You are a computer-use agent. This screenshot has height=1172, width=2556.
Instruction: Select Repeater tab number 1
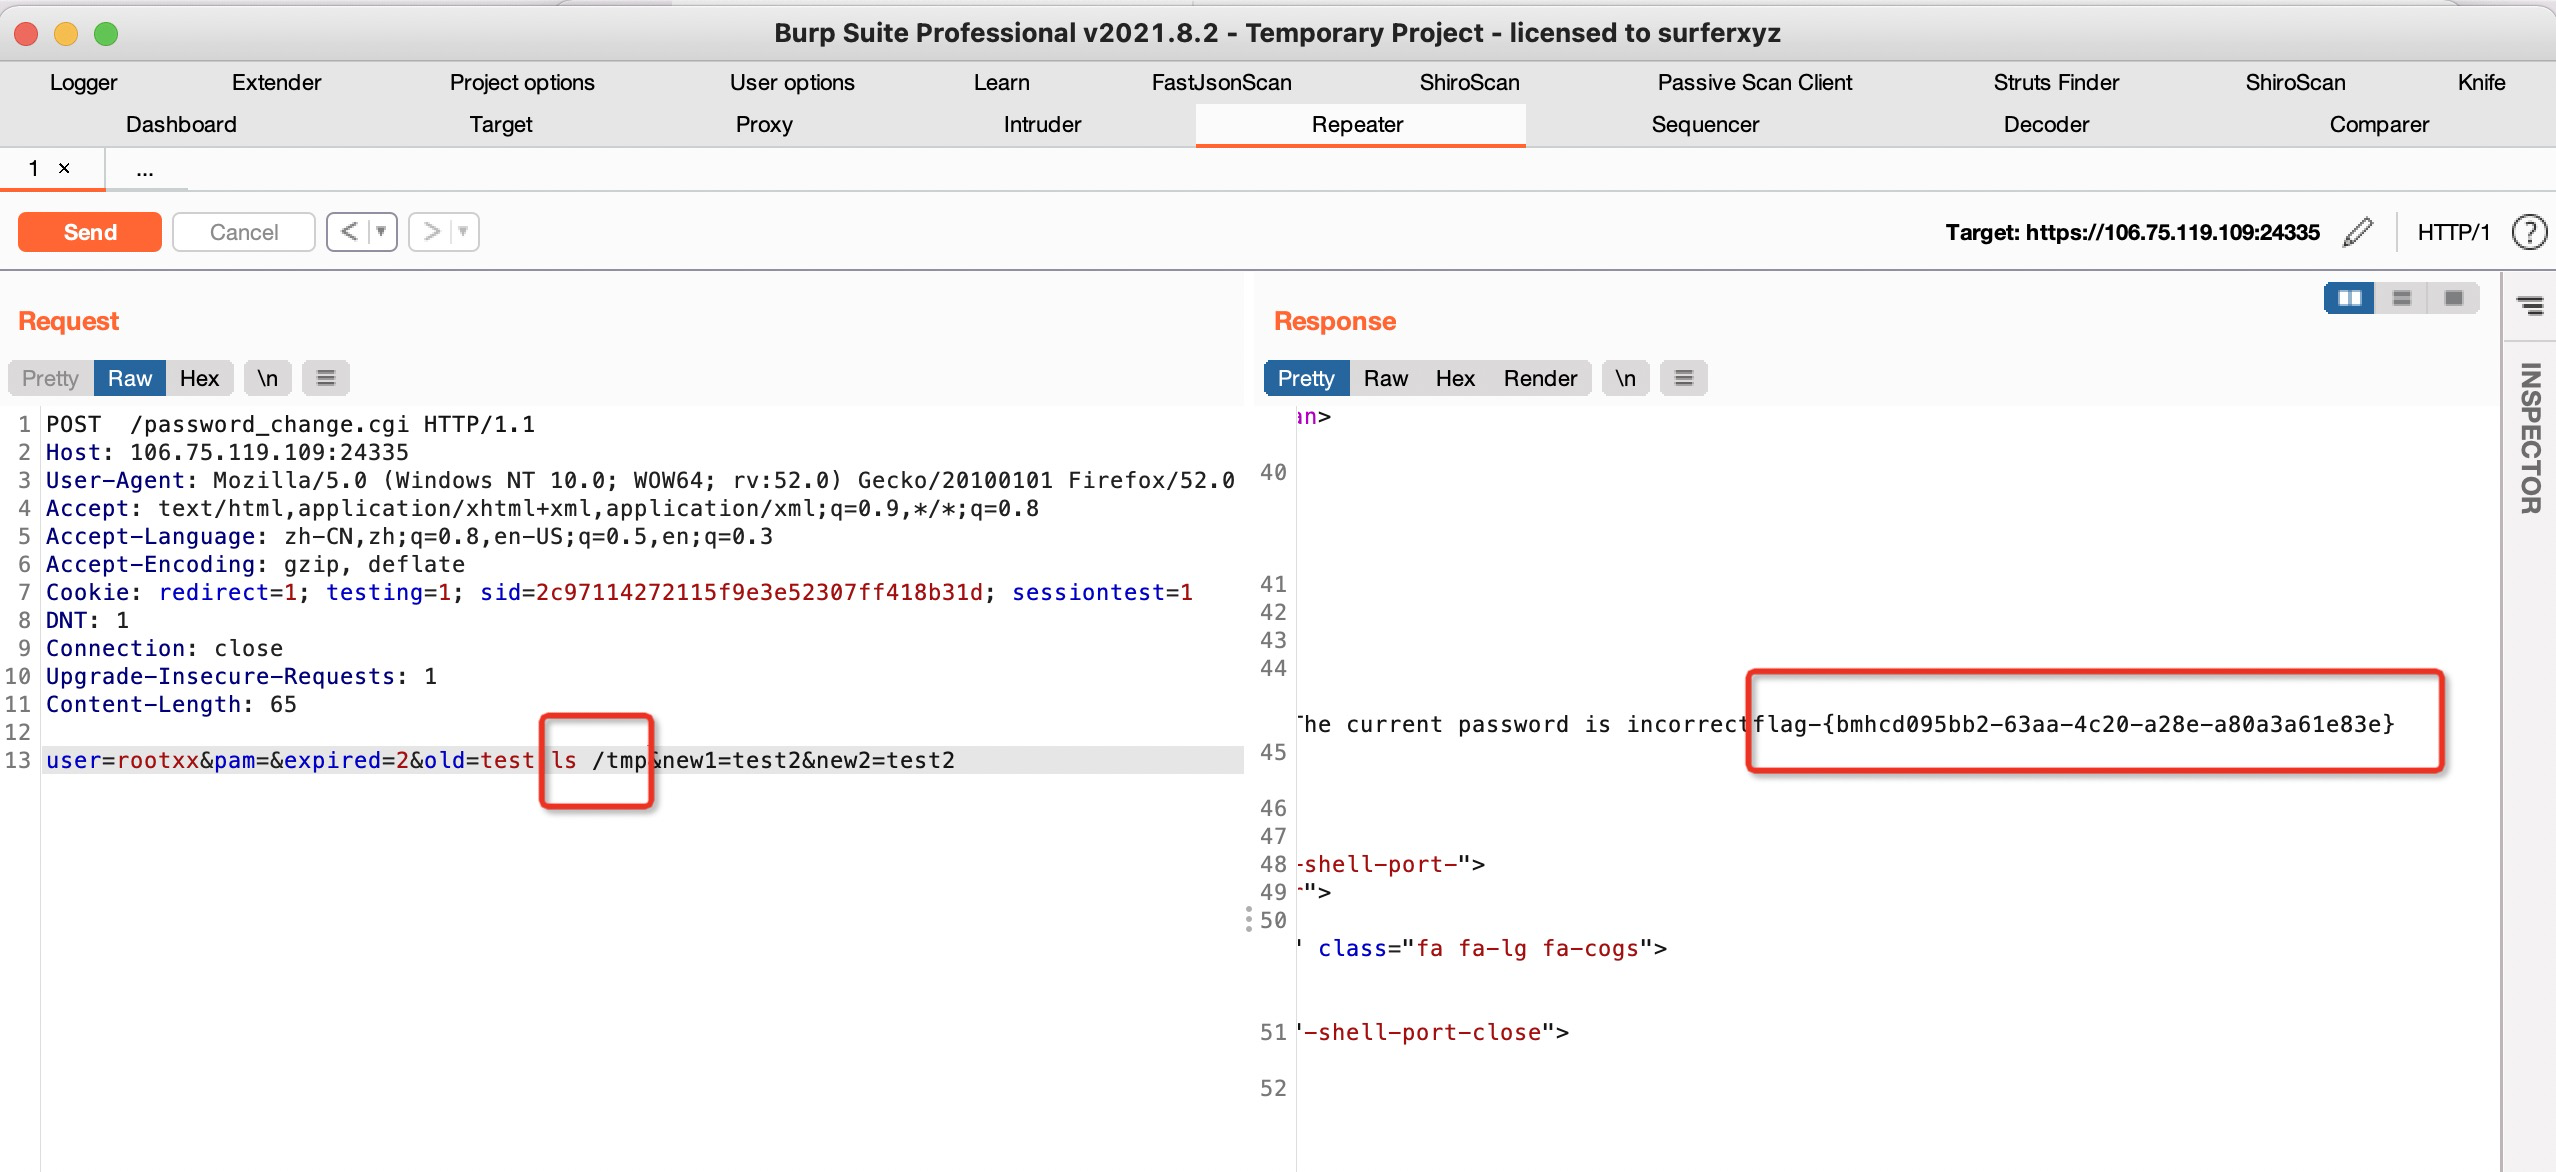tap(34, 168)
